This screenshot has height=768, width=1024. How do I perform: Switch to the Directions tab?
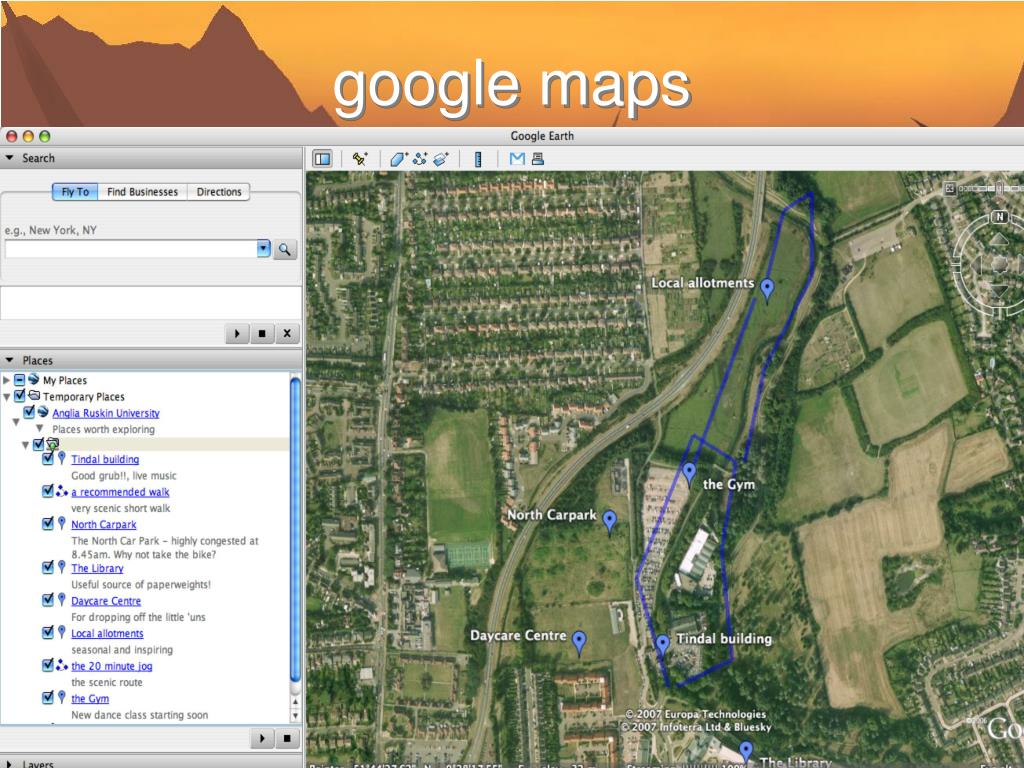point(219,191)
